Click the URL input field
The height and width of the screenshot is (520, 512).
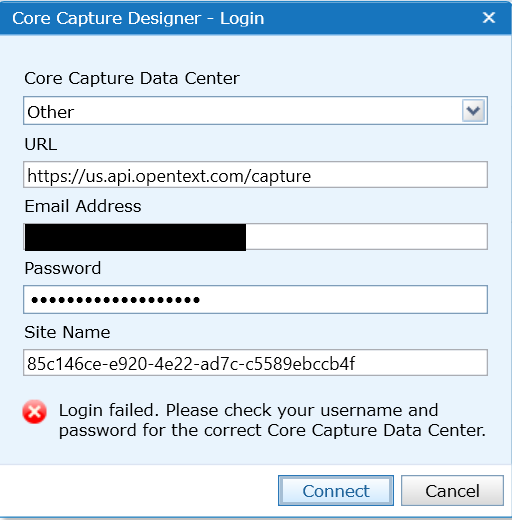click(x=255, y=175)
